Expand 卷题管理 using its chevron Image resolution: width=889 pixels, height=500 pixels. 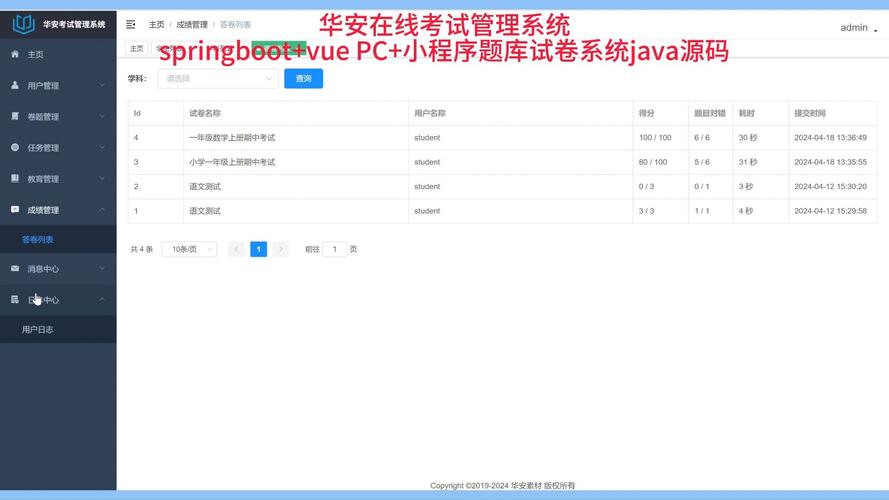tap(102, 116)
